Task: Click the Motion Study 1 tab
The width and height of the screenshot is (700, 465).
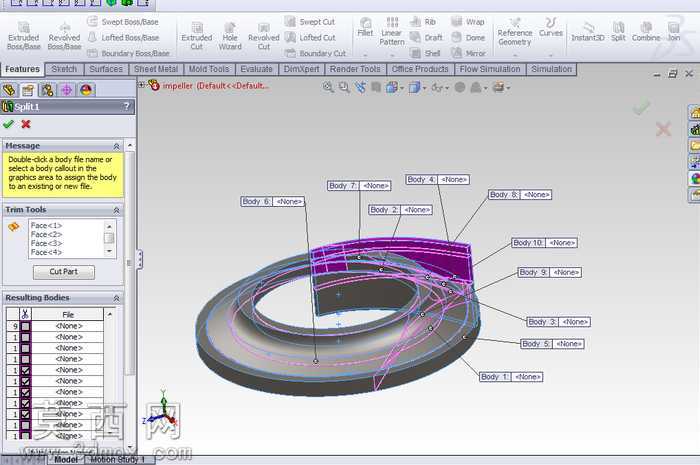Action: [x=118, y=459]
